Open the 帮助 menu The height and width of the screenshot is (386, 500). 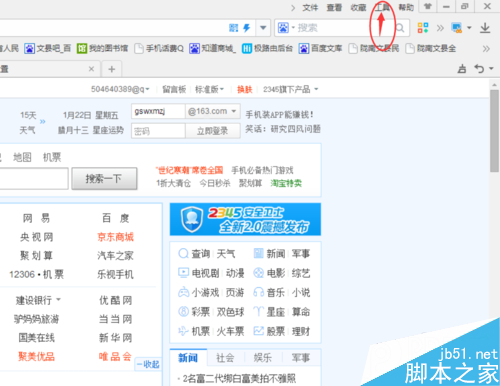(x=406, y=7)
